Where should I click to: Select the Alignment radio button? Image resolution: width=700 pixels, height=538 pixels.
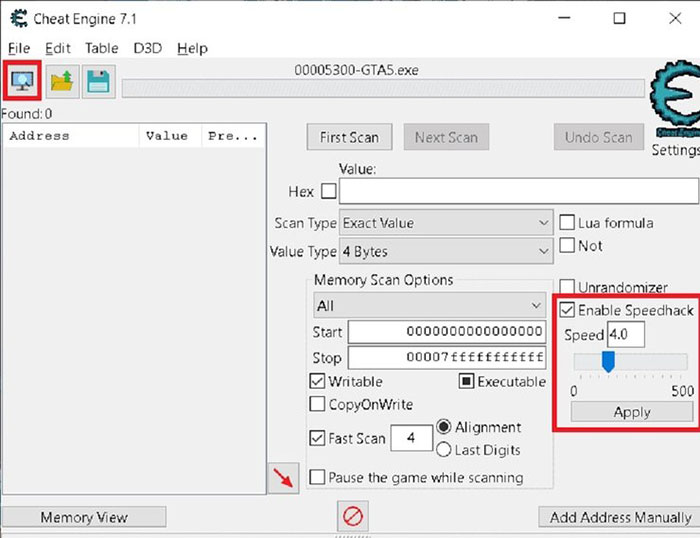443,427
